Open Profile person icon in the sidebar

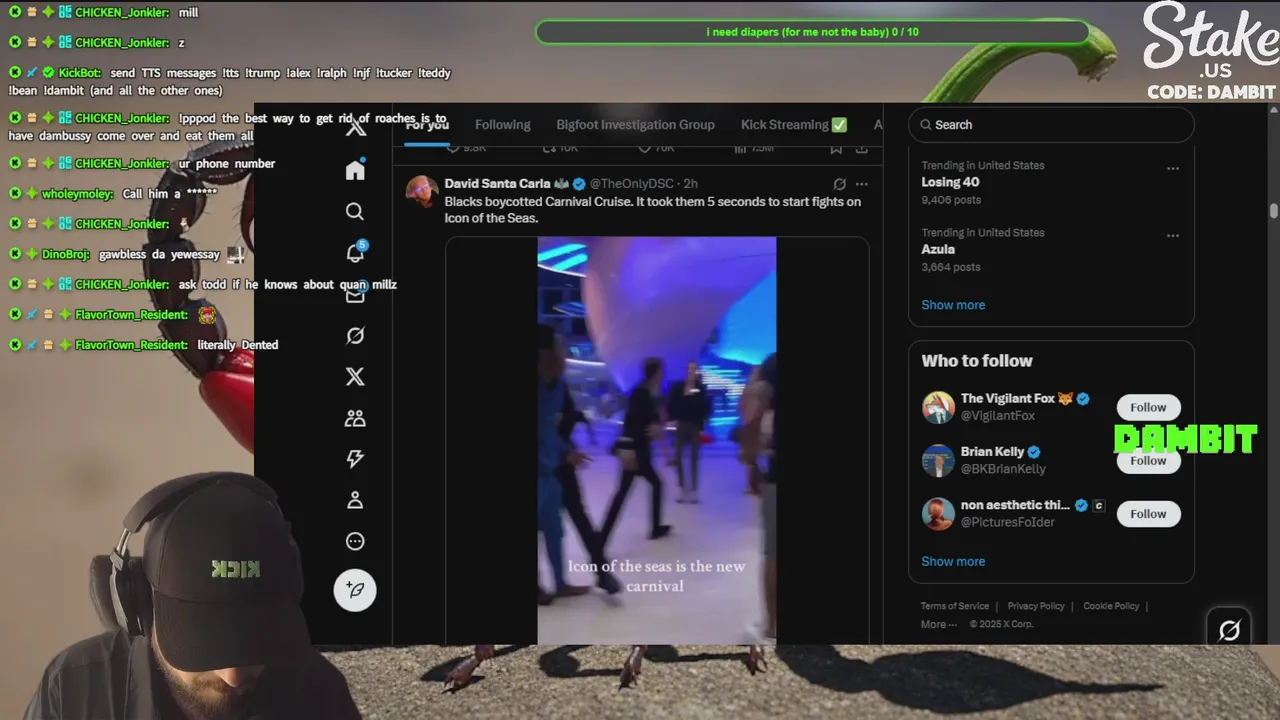pyautogui.click(x=355, y=500)
